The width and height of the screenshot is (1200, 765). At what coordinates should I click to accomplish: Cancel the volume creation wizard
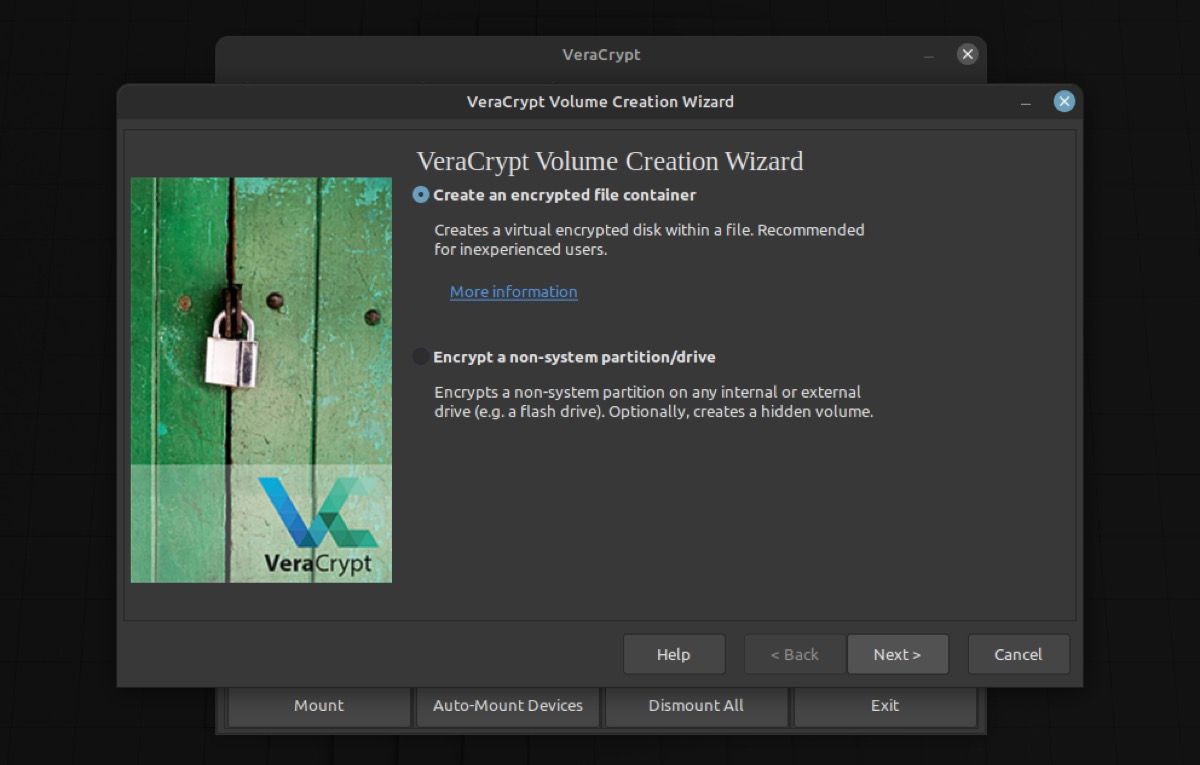(x=1019, y=654)
